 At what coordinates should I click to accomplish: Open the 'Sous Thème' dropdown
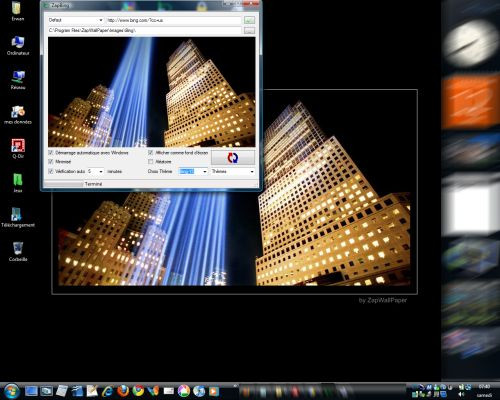(193, 171)
